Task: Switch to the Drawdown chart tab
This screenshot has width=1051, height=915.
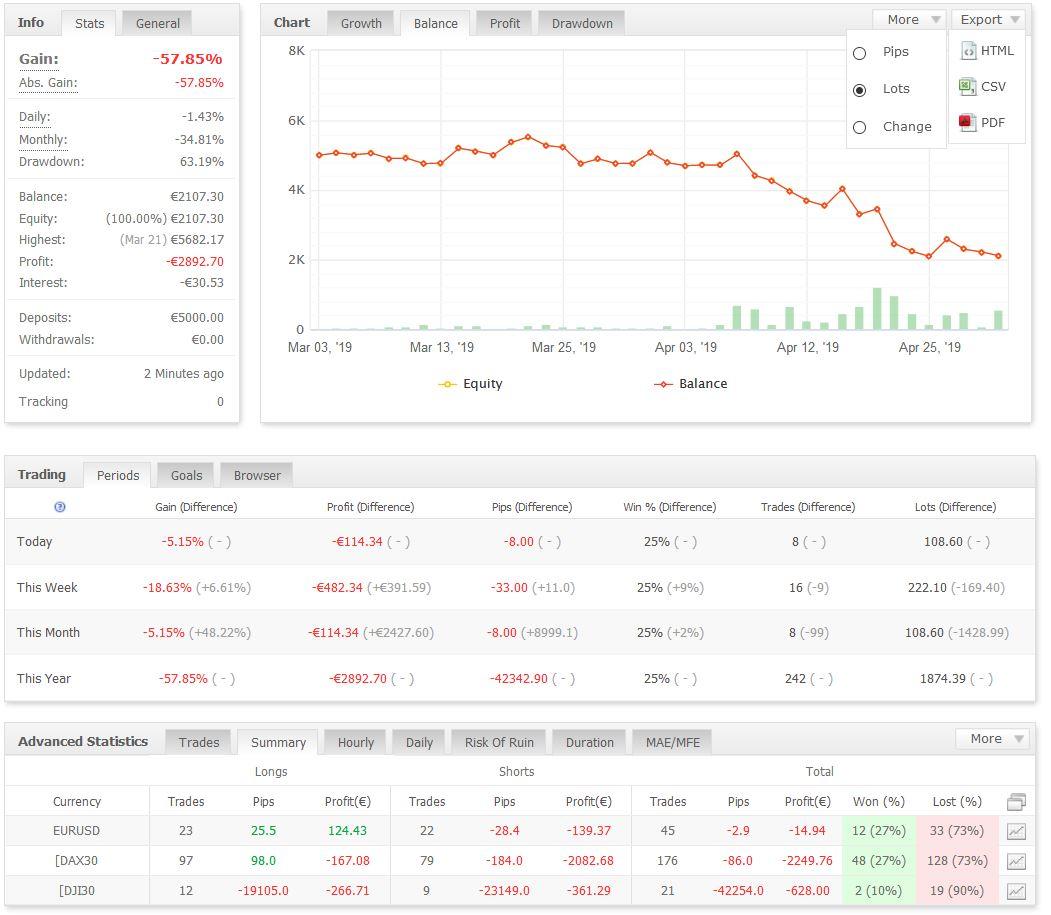Action: 582,23
